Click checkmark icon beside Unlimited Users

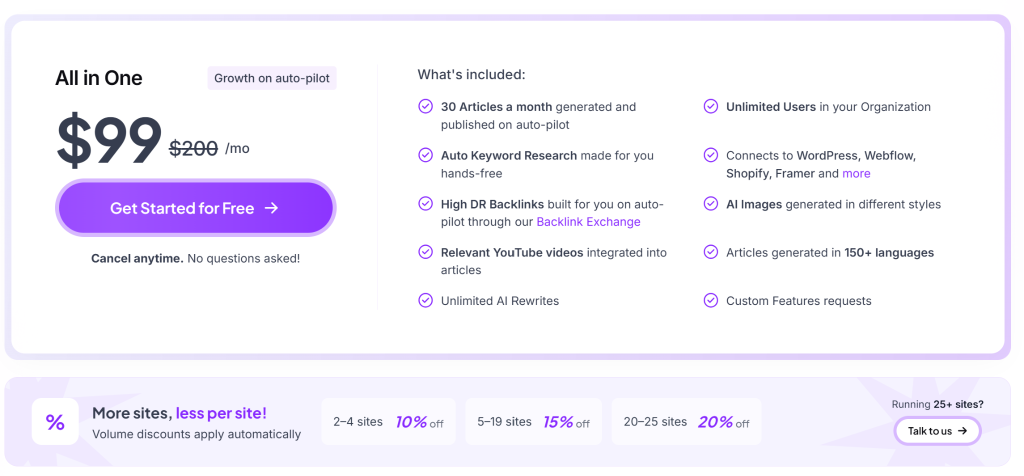click(711, 106)
